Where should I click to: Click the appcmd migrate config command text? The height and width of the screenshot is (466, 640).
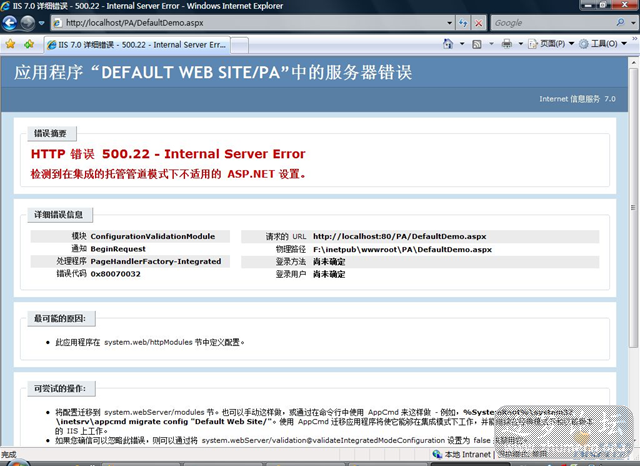point(164,422)
